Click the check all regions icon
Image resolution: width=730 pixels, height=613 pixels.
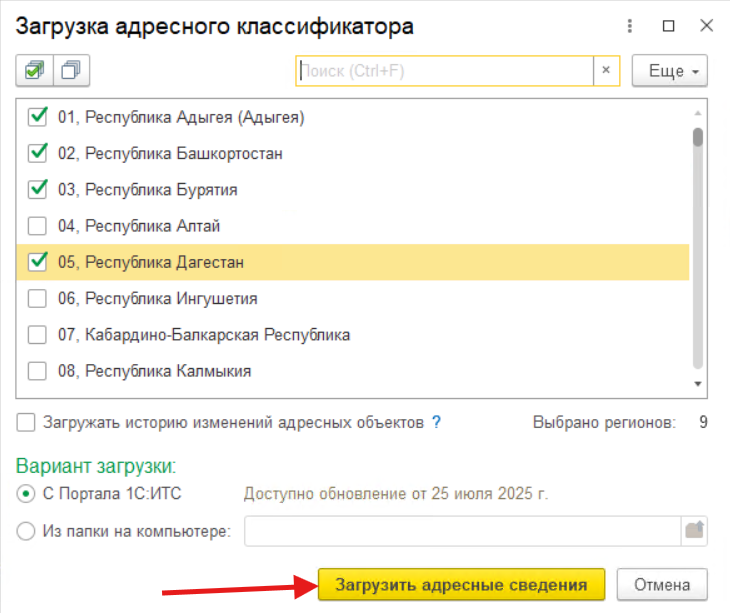tap(34, 71)
